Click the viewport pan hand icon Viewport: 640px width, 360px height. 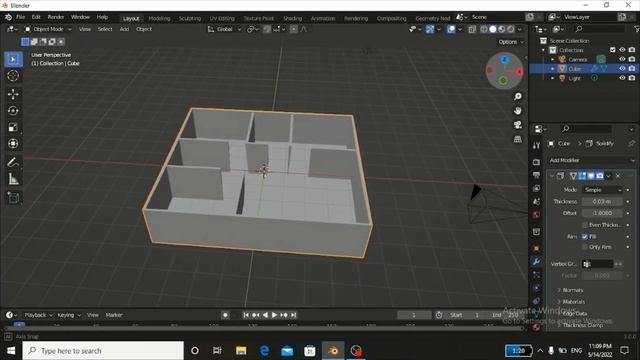click(518, 111)
